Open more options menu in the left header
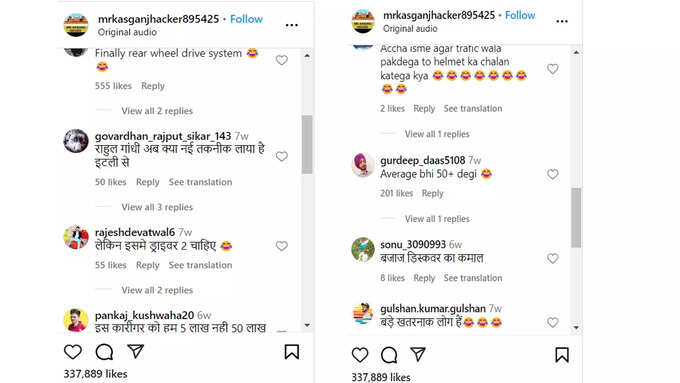 (x=292, y=25)
